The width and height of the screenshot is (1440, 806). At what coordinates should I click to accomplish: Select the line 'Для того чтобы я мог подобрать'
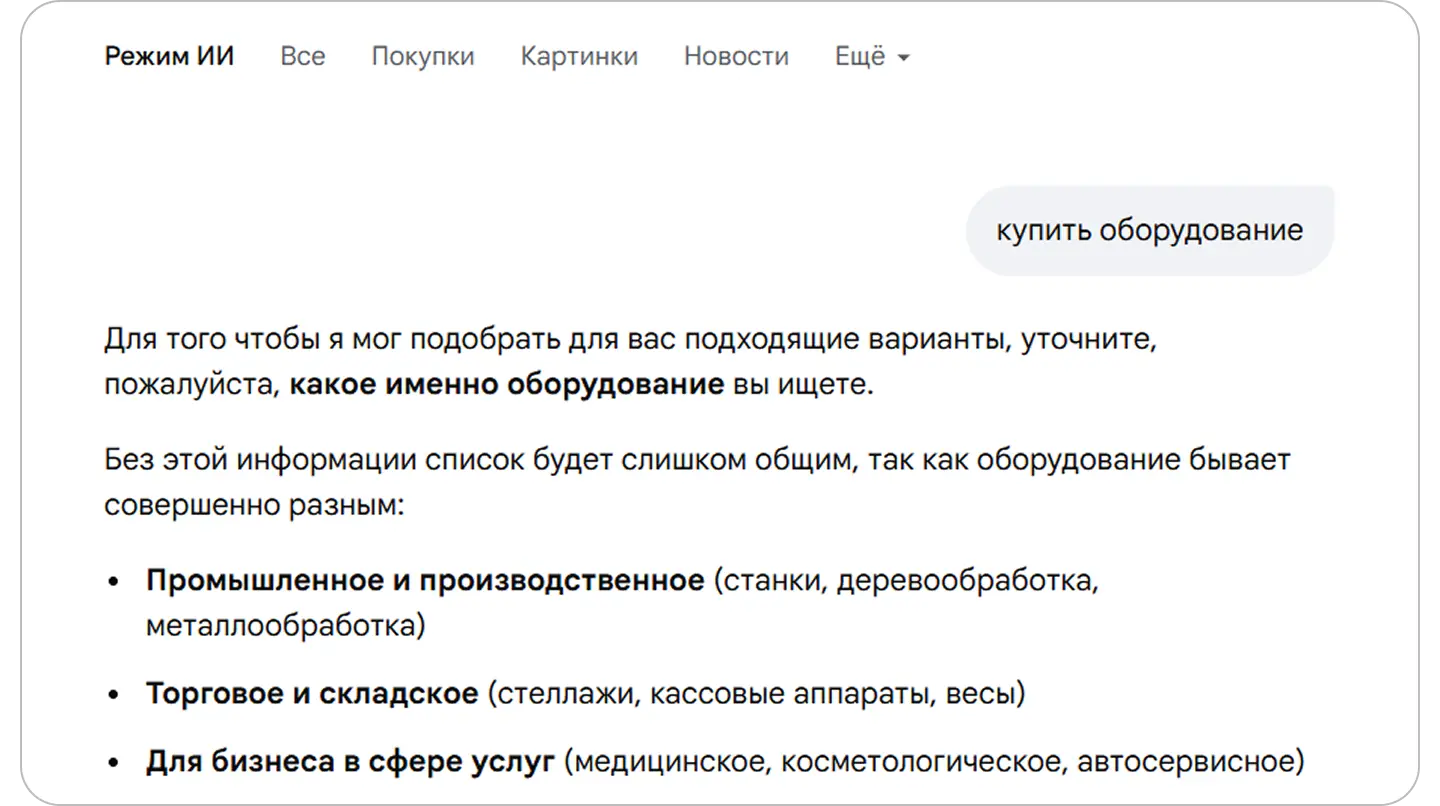(x=630, y=339)
